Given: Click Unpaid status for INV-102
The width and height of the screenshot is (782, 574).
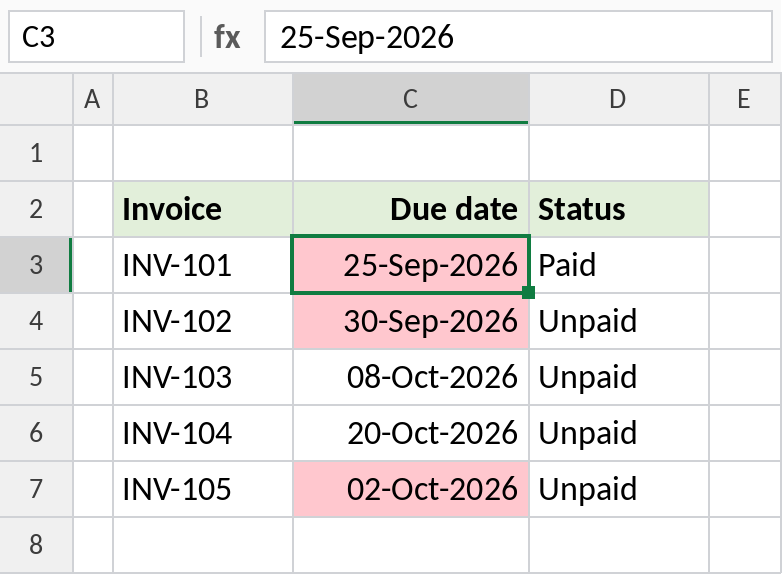Looking at the screenshot, I should click(x=619, y=321).
